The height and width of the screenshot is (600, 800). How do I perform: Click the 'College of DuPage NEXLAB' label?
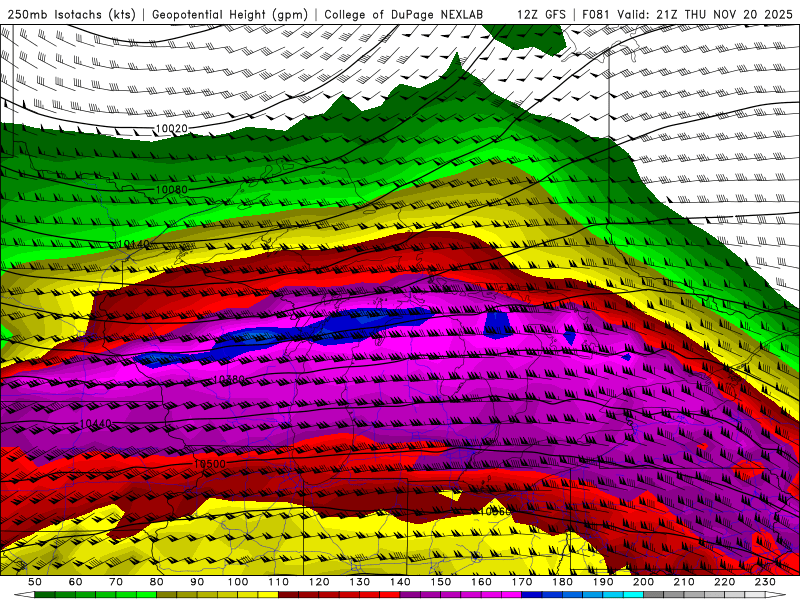[x=404, y=15]
